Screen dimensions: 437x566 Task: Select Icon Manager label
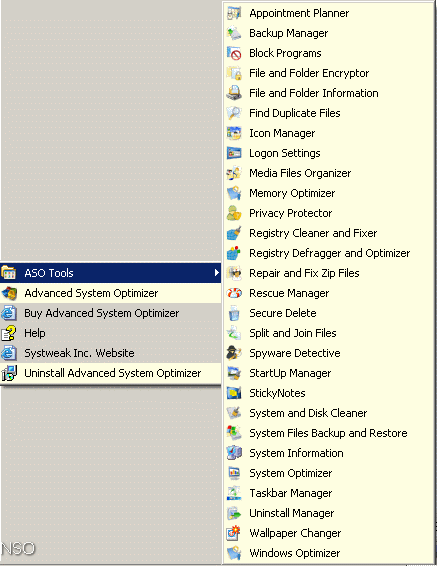coord(282,133)
